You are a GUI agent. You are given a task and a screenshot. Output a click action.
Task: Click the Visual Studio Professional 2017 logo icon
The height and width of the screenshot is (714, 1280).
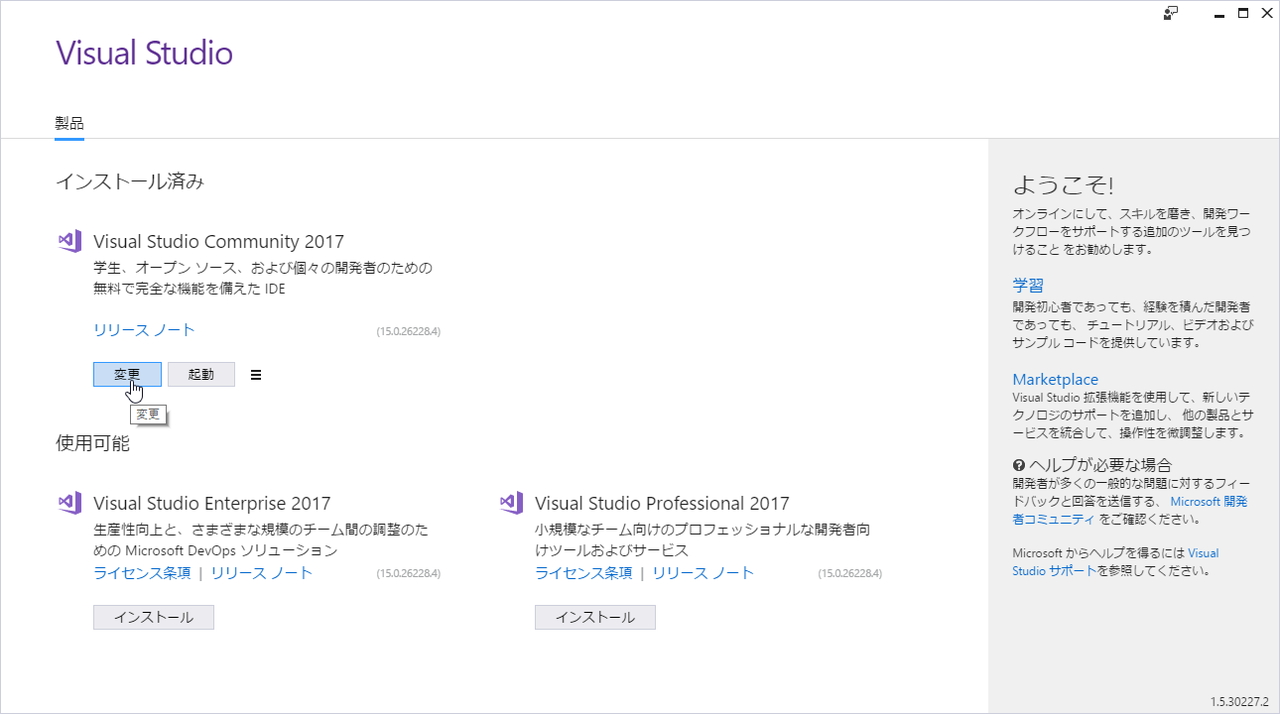coord(511,502)
